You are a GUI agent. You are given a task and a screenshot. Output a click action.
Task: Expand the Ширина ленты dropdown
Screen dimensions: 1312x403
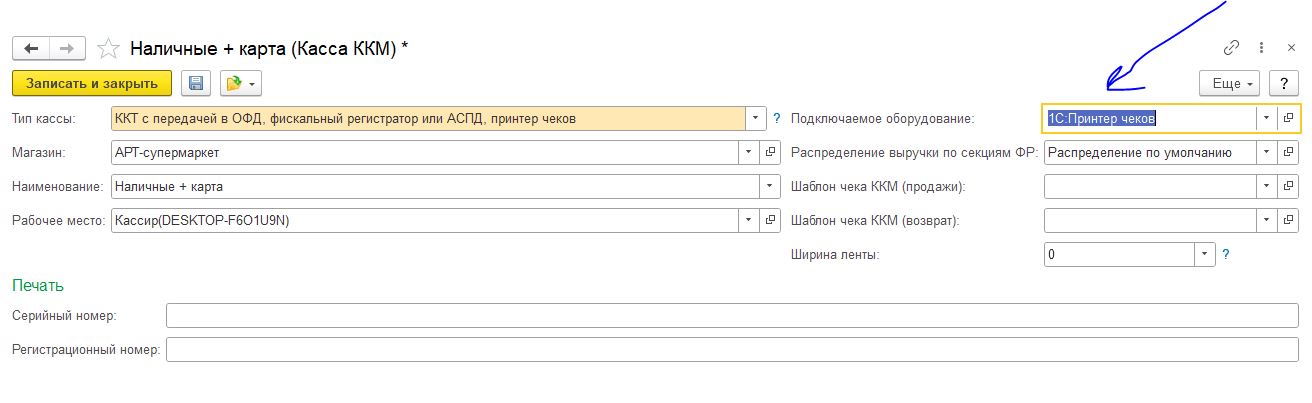[1204, 254]
